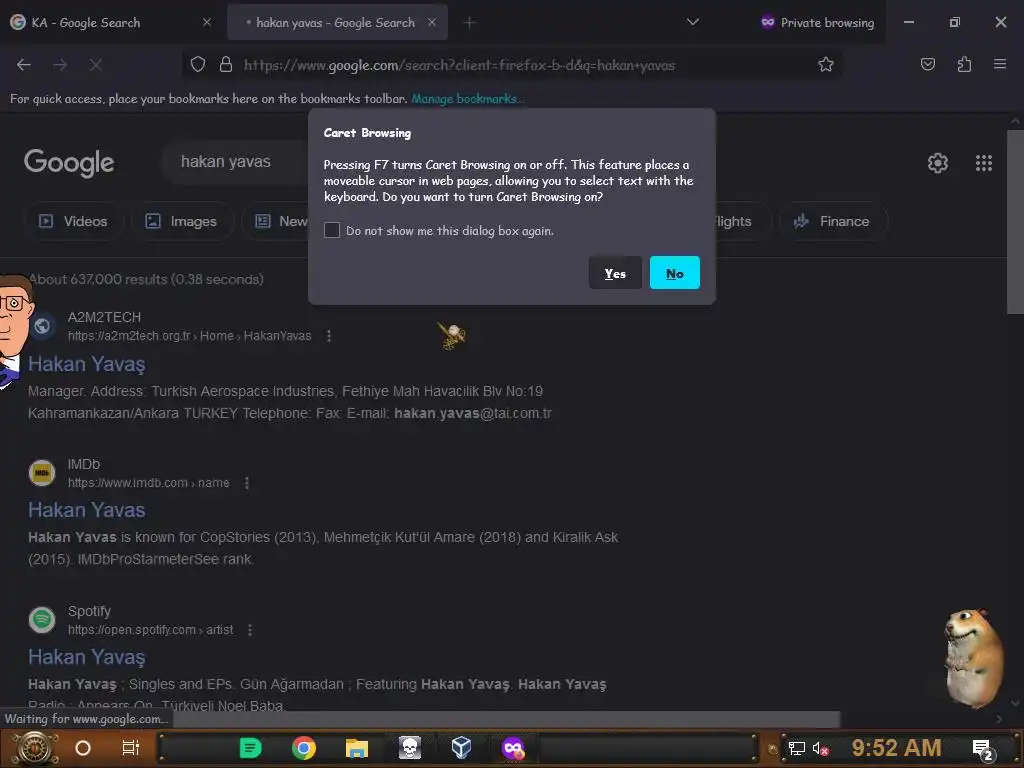Screen dimensions: 1024x768
Task: Open the Extensions puzzle icon
Action: (x=964, y=64)
